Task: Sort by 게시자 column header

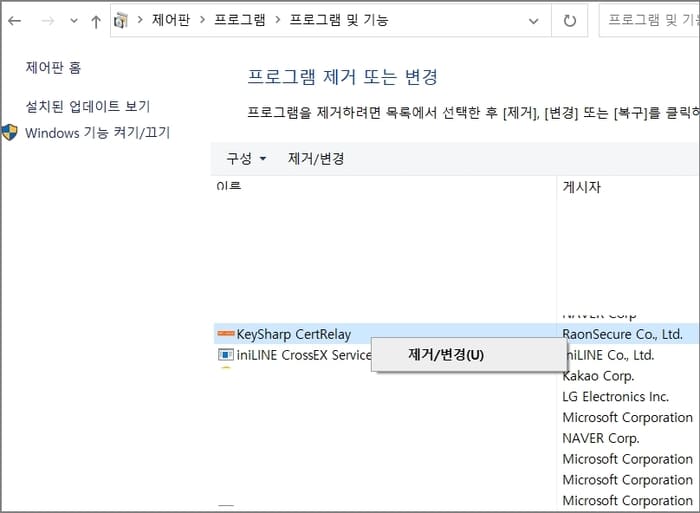Action: coord(582,187)
